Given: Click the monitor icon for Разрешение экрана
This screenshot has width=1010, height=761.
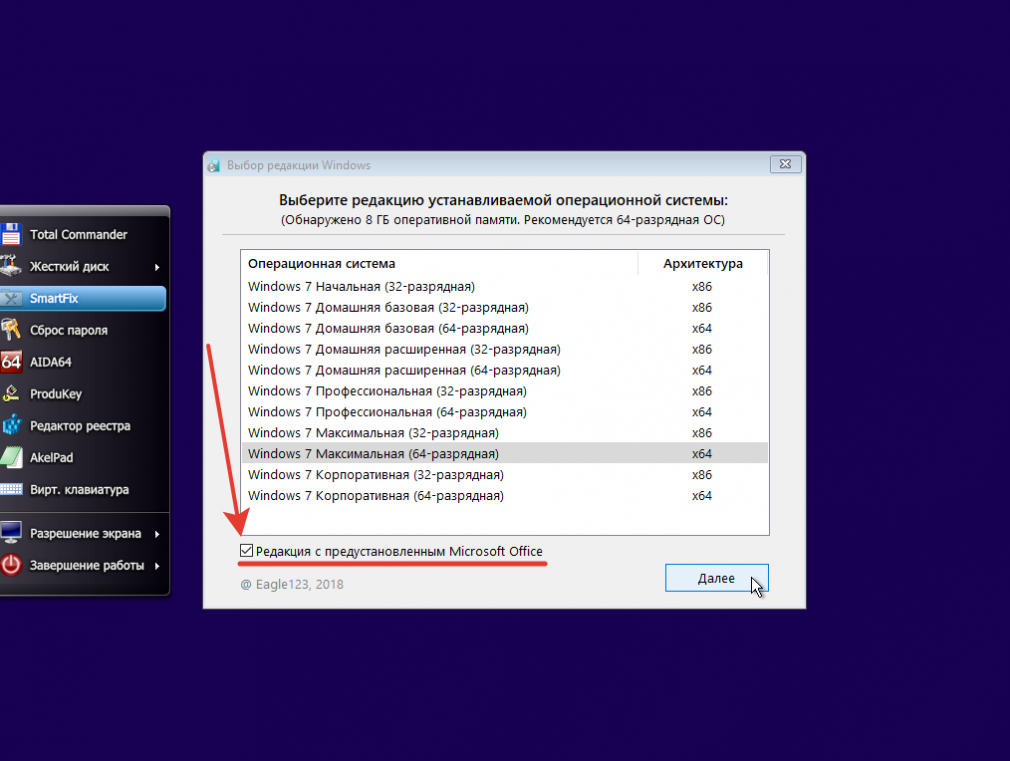Looking at the screenshot, I should click(11, 533).
